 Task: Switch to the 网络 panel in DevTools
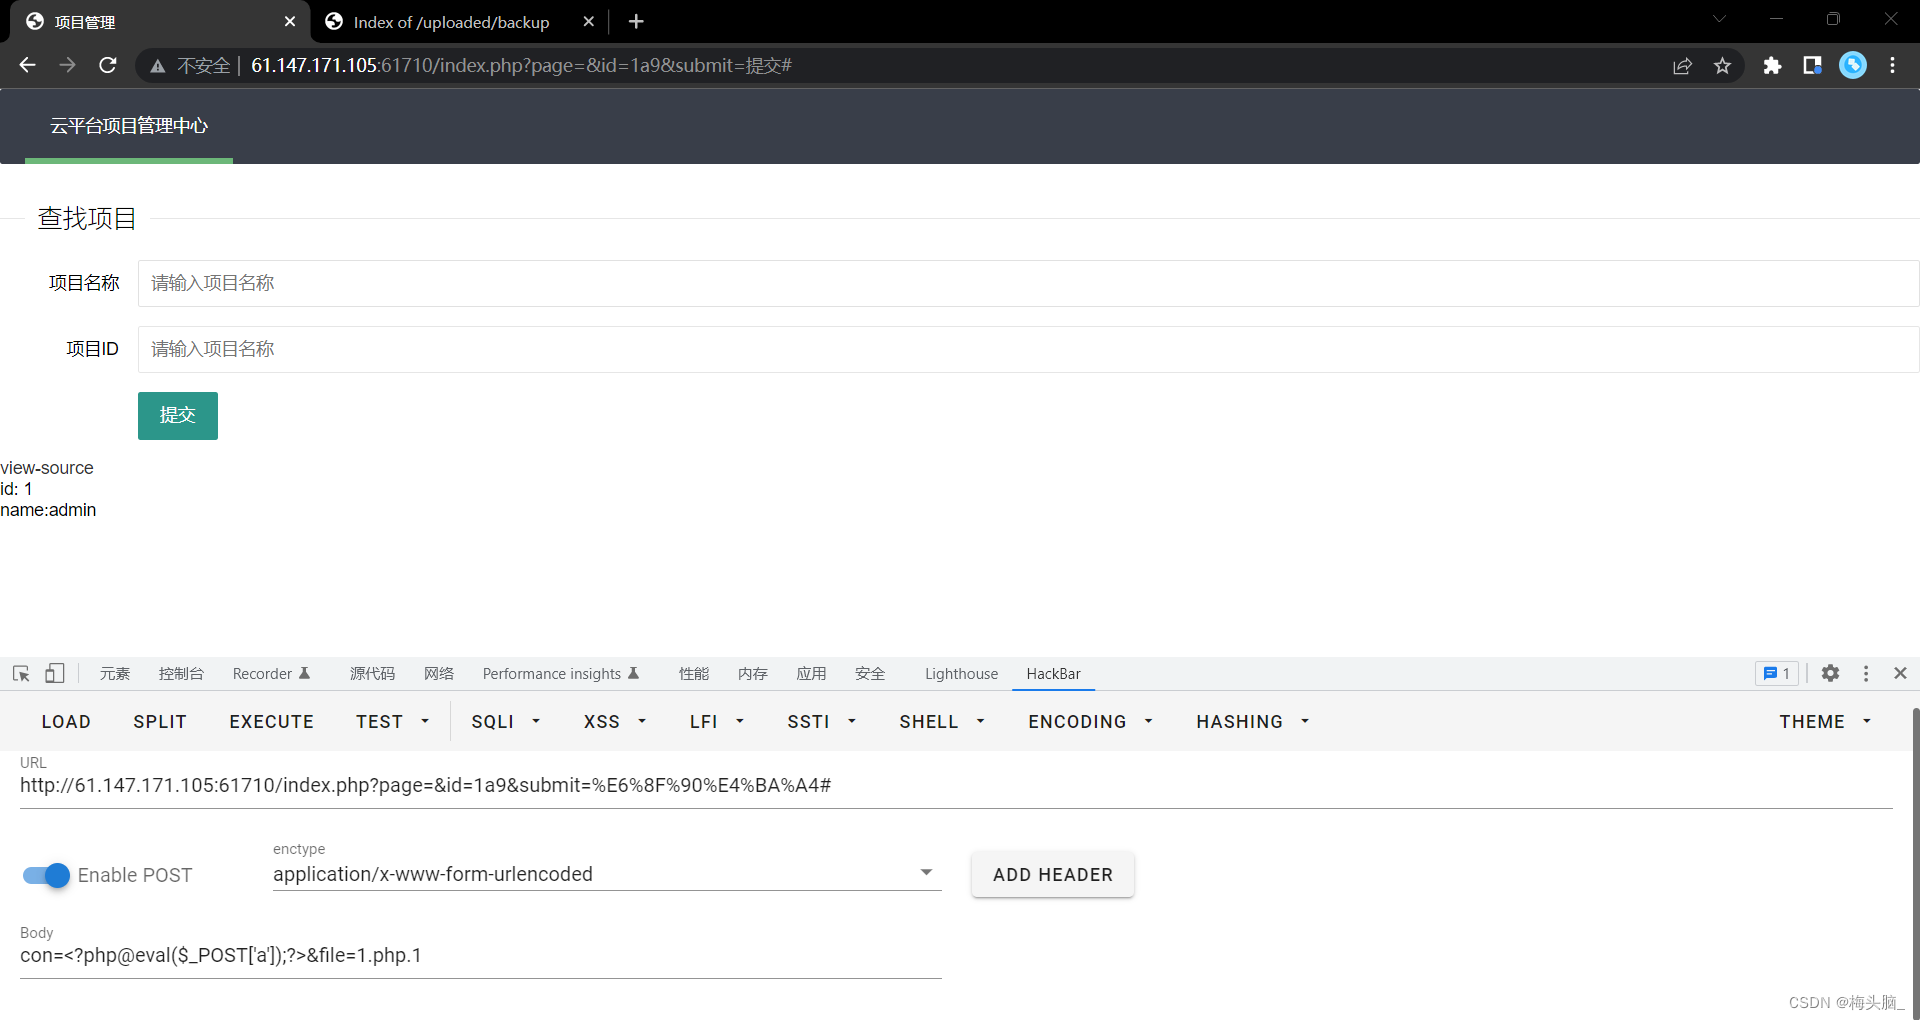click(x=438, y=673)
